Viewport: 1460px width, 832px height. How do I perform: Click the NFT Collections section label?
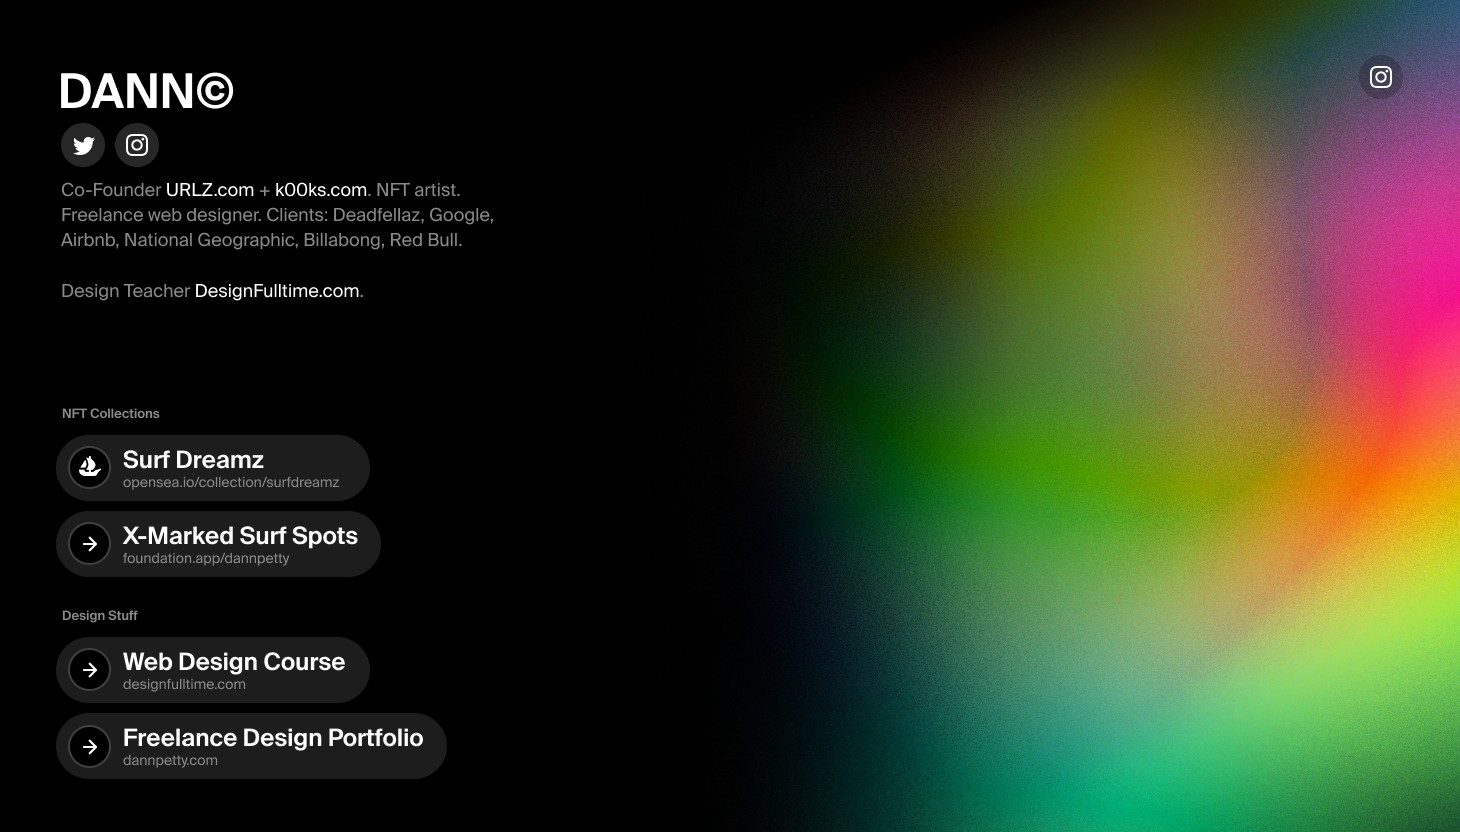click(111, 414)
